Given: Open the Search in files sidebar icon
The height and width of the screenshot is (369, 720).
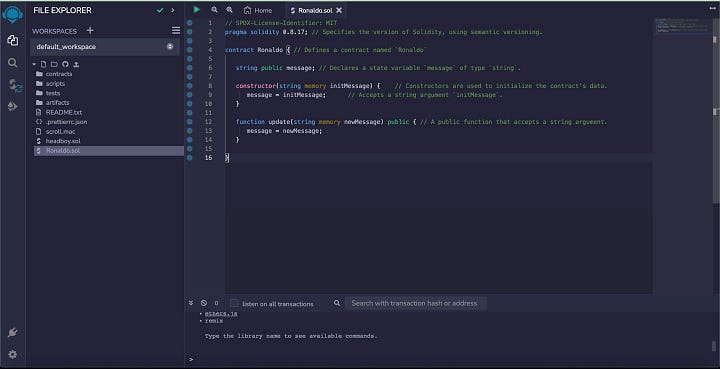Looking at the screenshot, I should tap(13, 63).
